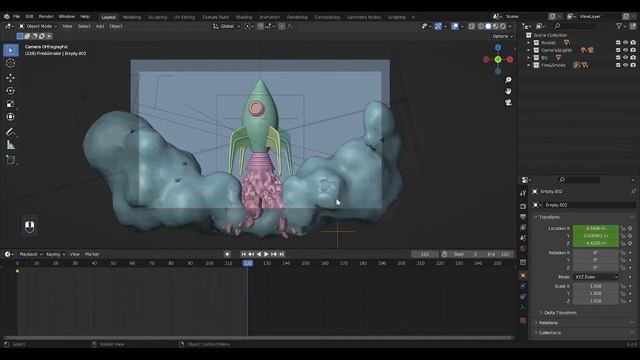Select the Measure tool

coord(11,145)
